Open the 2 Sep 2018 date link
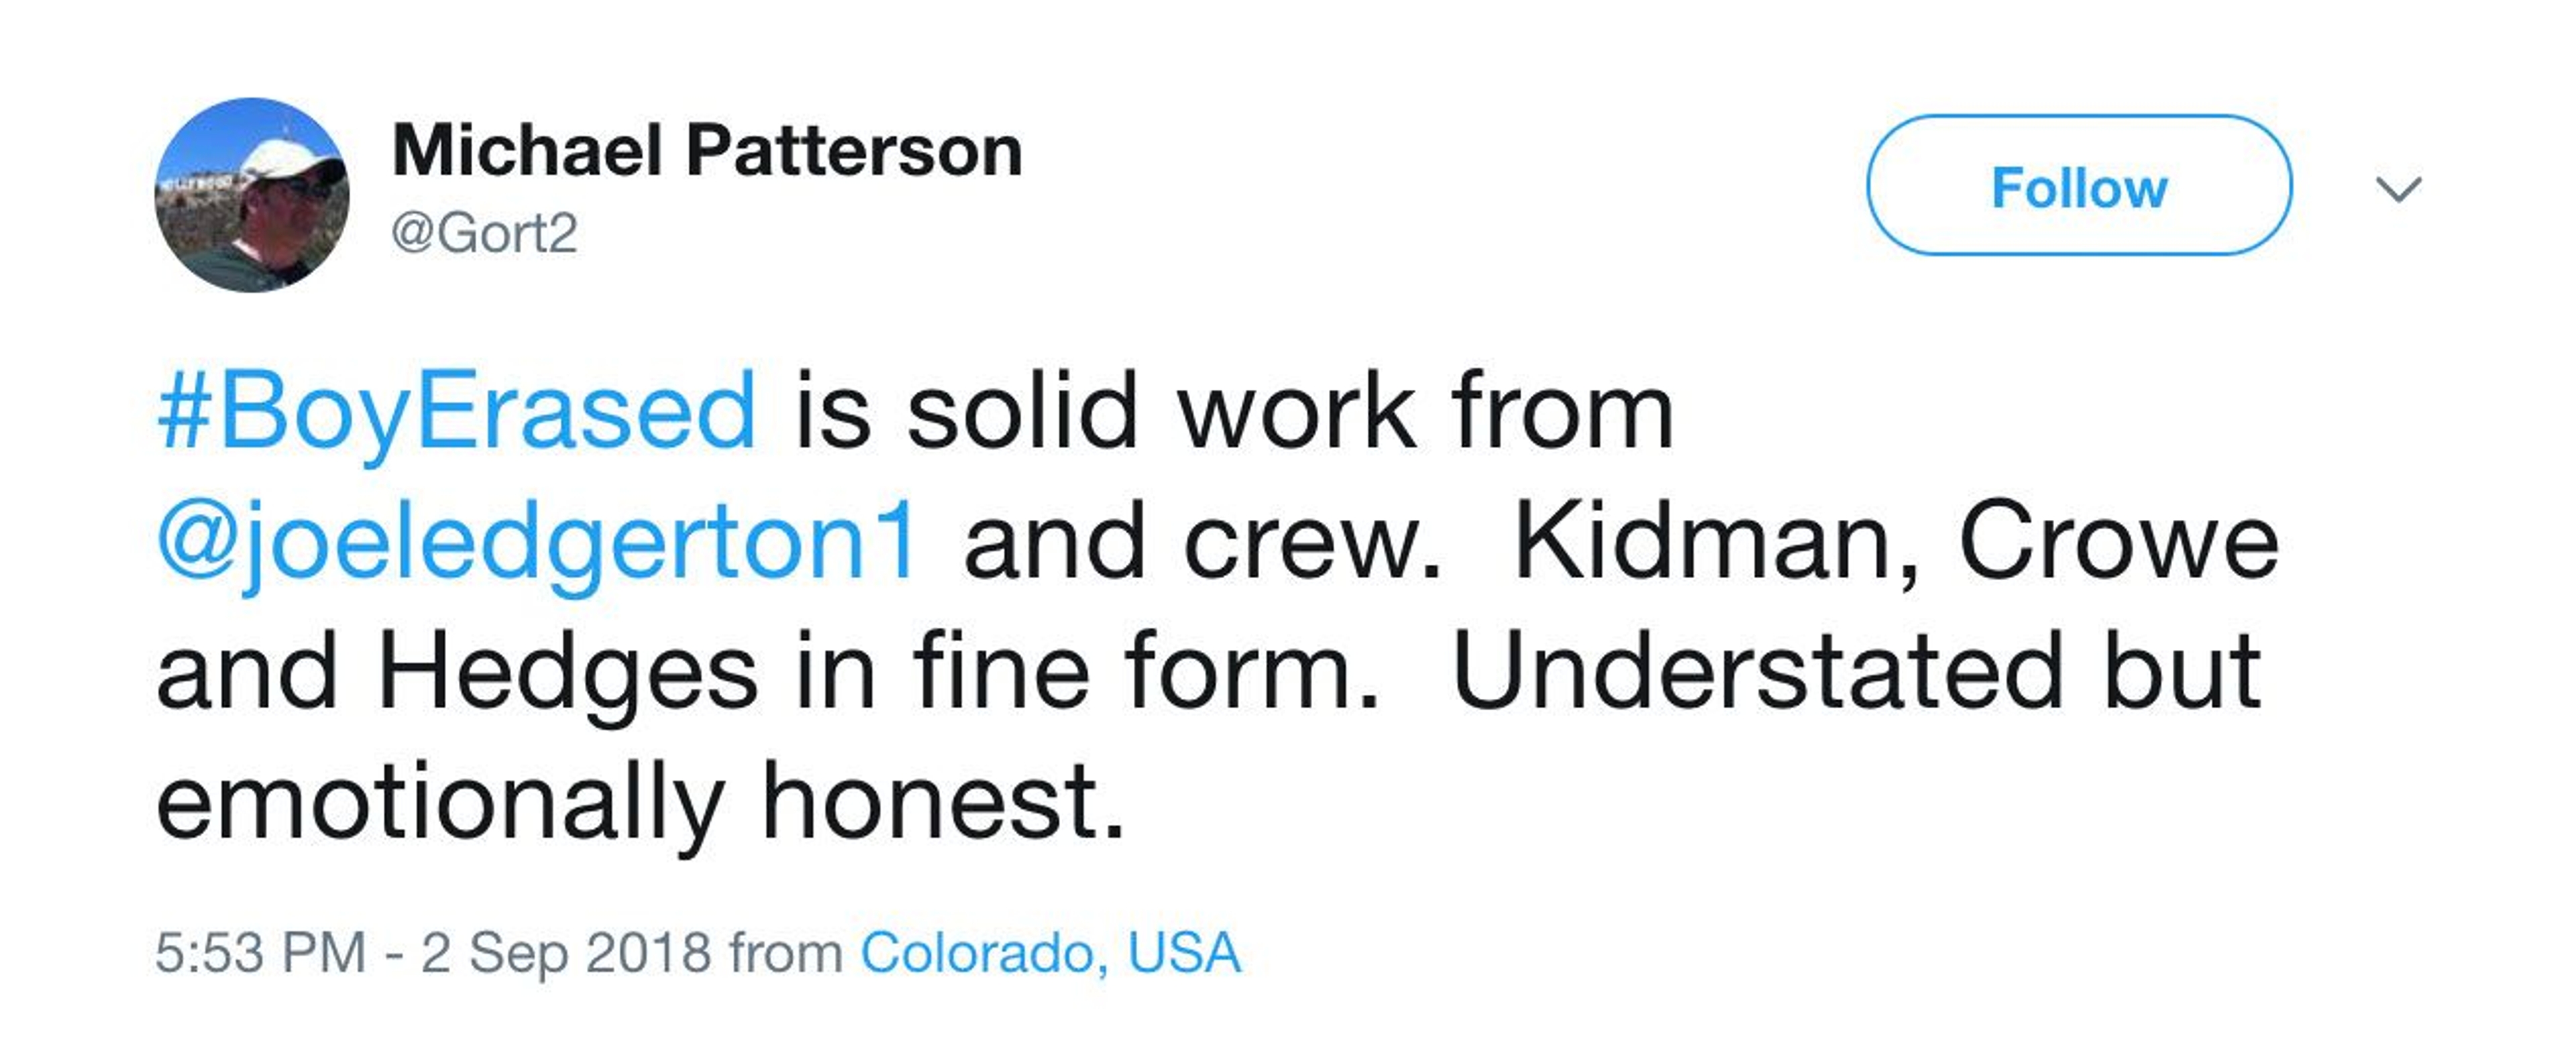The width and height of the screenshot is (2576, 1037). [x=565, y=952]
